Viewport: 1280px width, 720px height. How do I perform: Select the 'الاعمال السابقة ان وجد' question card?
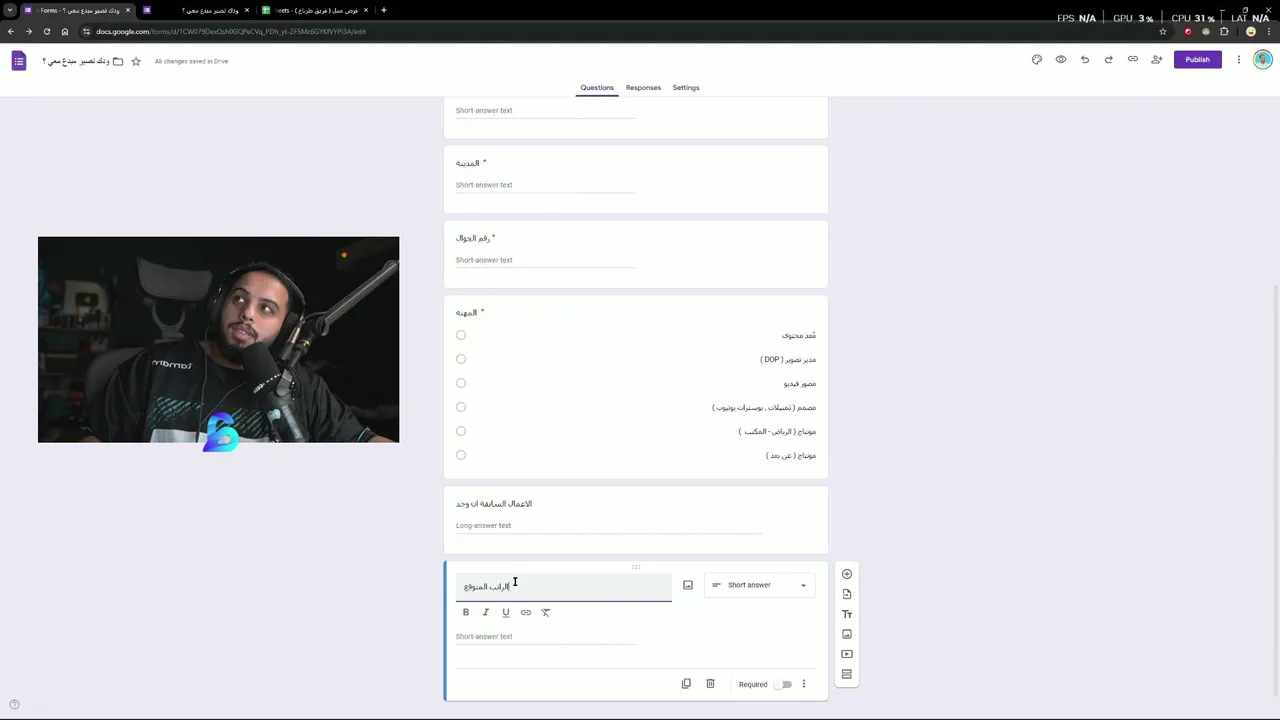(636, 520)
